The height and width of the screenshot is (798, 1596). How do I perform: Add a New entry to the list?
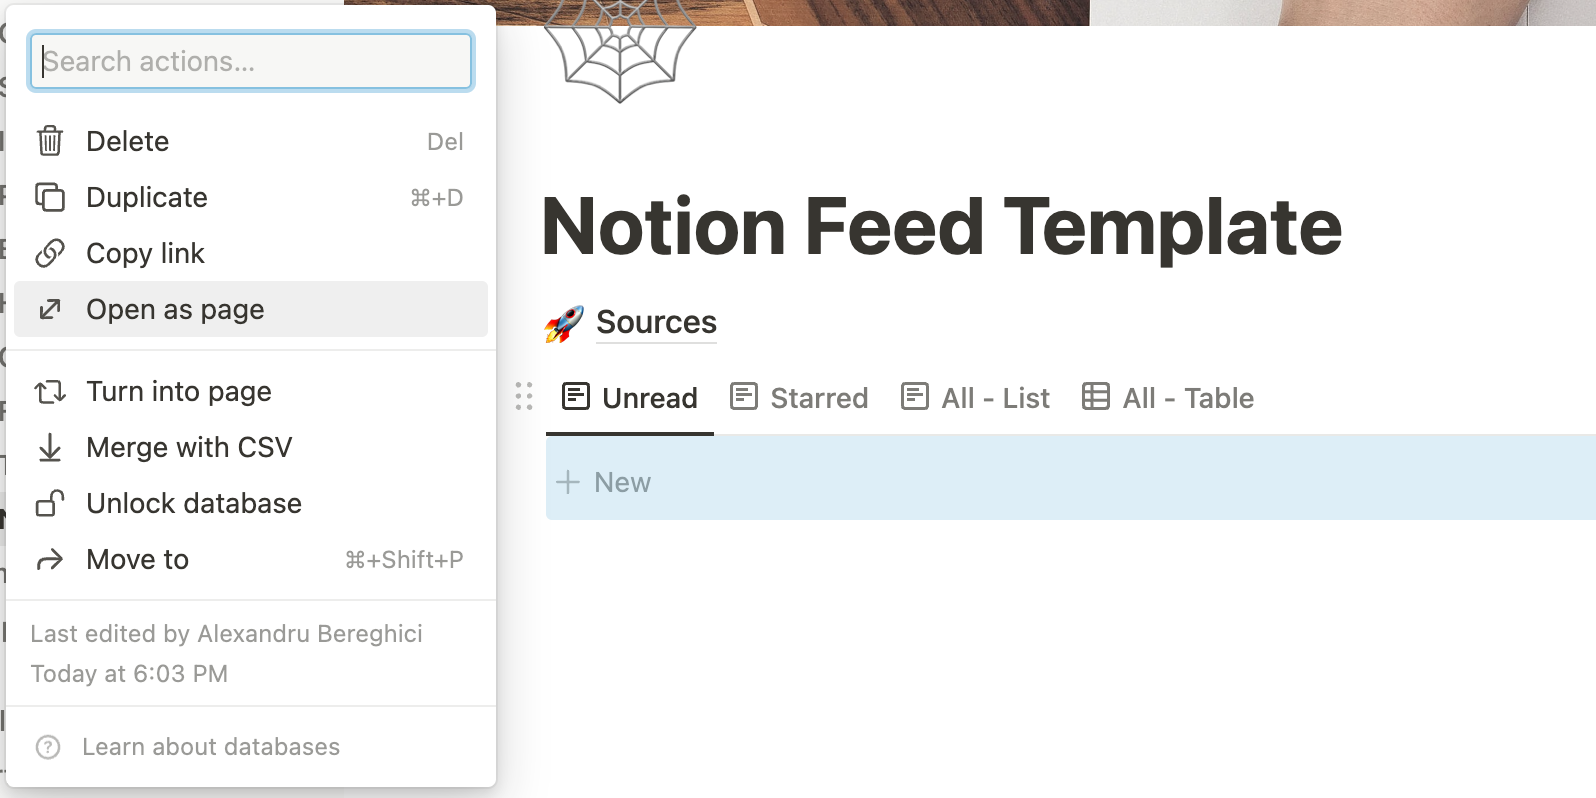(604, 482)
